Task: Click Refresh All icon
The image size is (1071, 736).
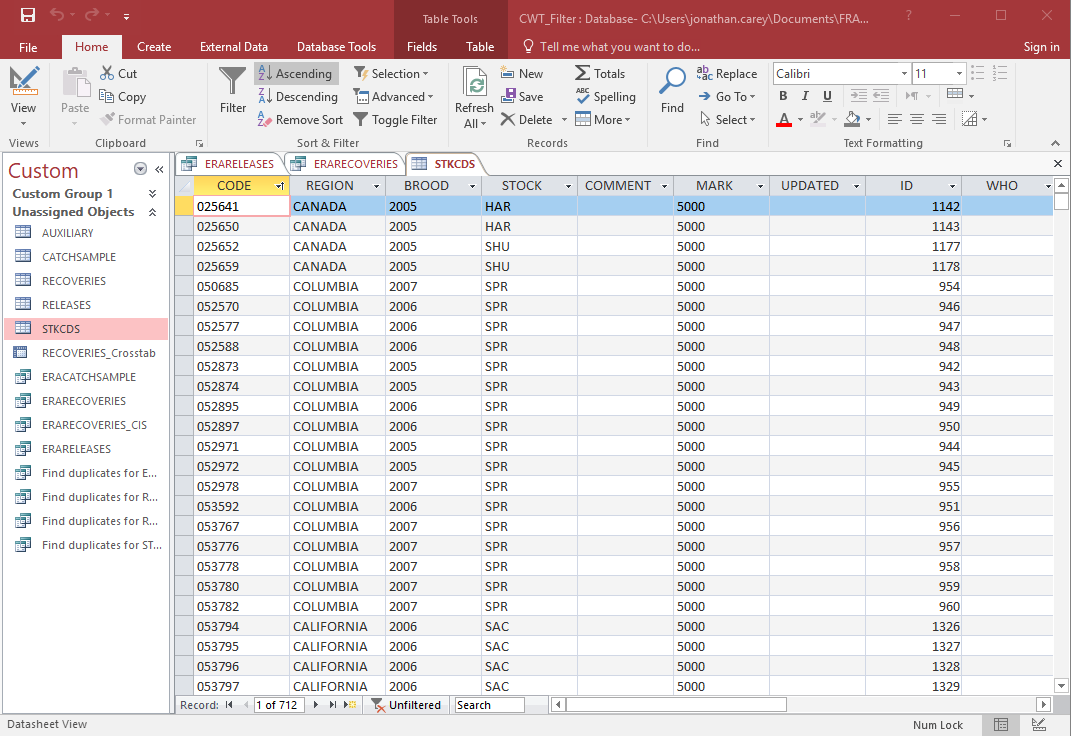Action: pyautogui.click(x=474, y=96)
